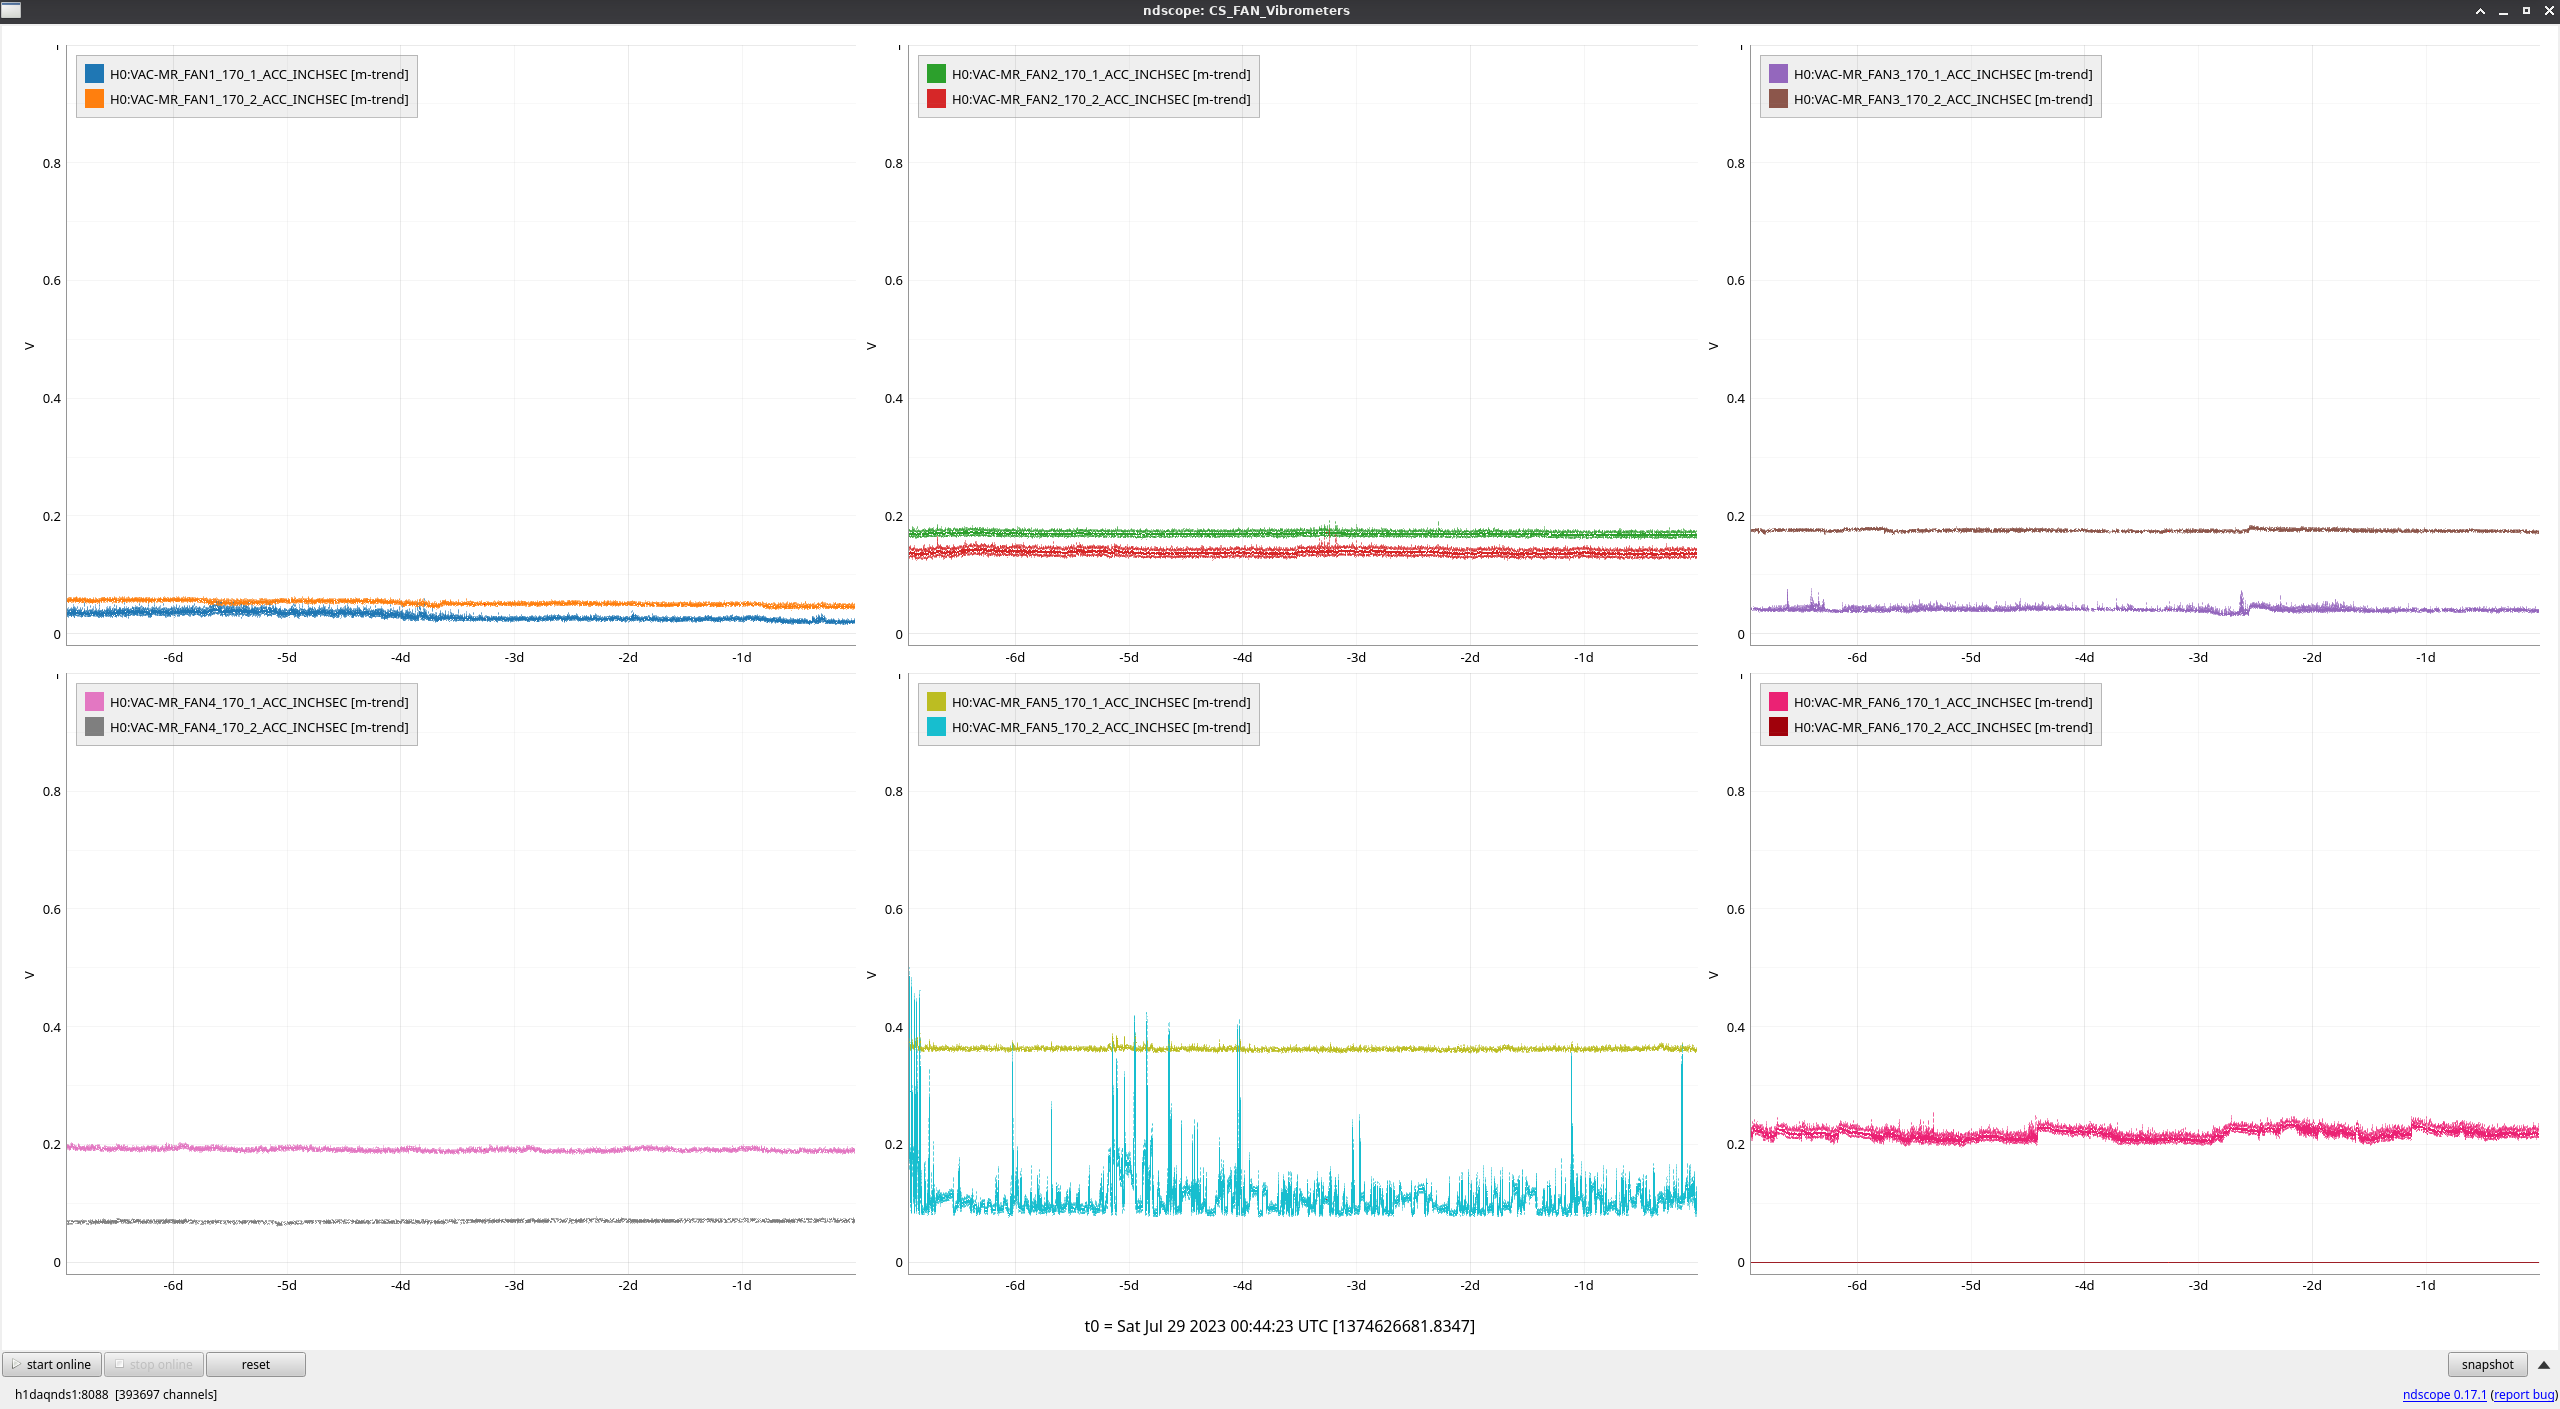The height and width of the screenshot is (1409, 2560).
Task: Click the orange FAN1_170_2 legend icon
Action: coord(94,99)
